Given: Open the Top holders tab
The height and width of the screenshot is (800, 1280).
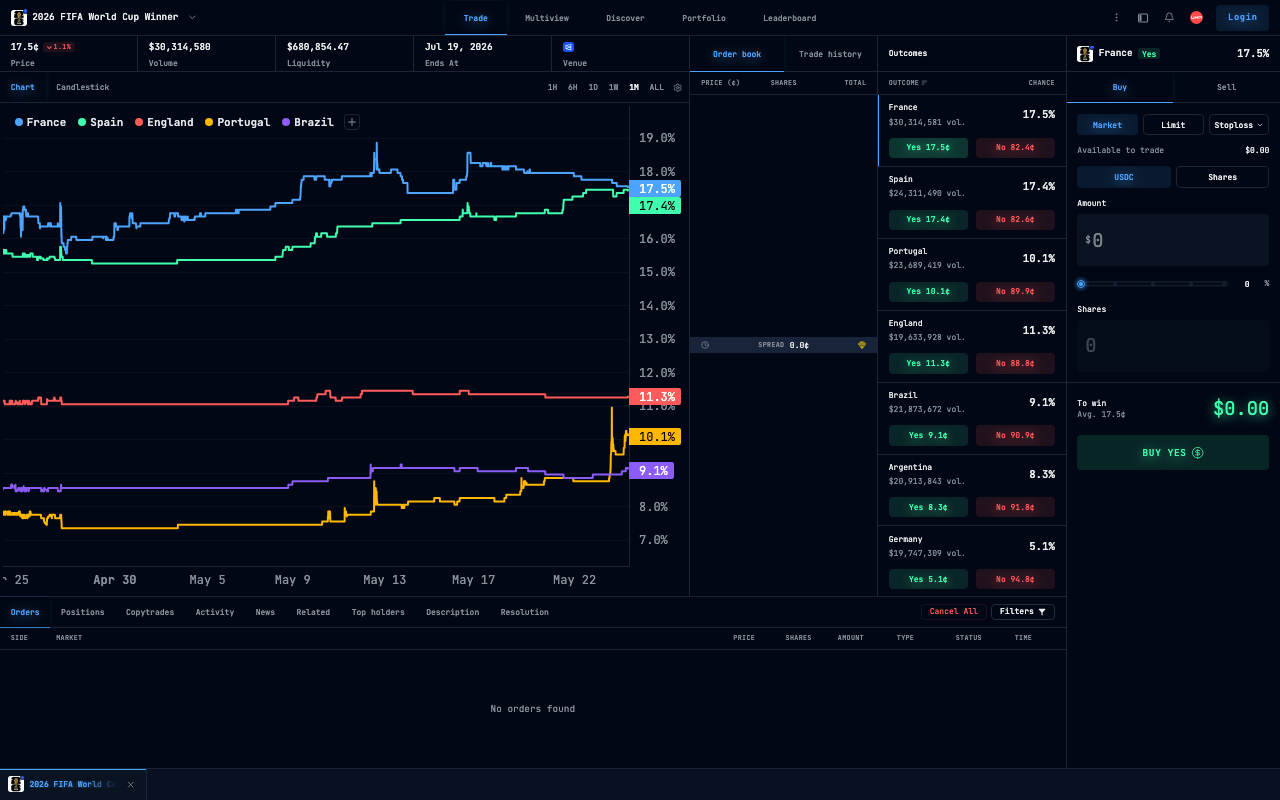Looking at the screenshot, I should point(378,612).
